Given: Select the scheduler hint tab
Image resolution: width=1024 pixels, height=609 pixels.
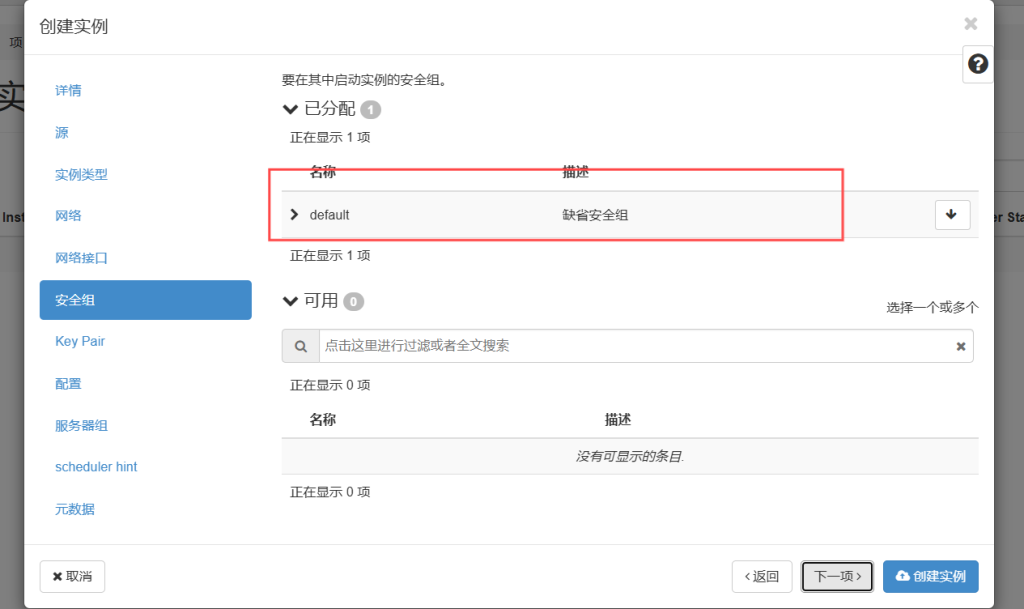Looking at the screenshot, I should pos(96,467).
